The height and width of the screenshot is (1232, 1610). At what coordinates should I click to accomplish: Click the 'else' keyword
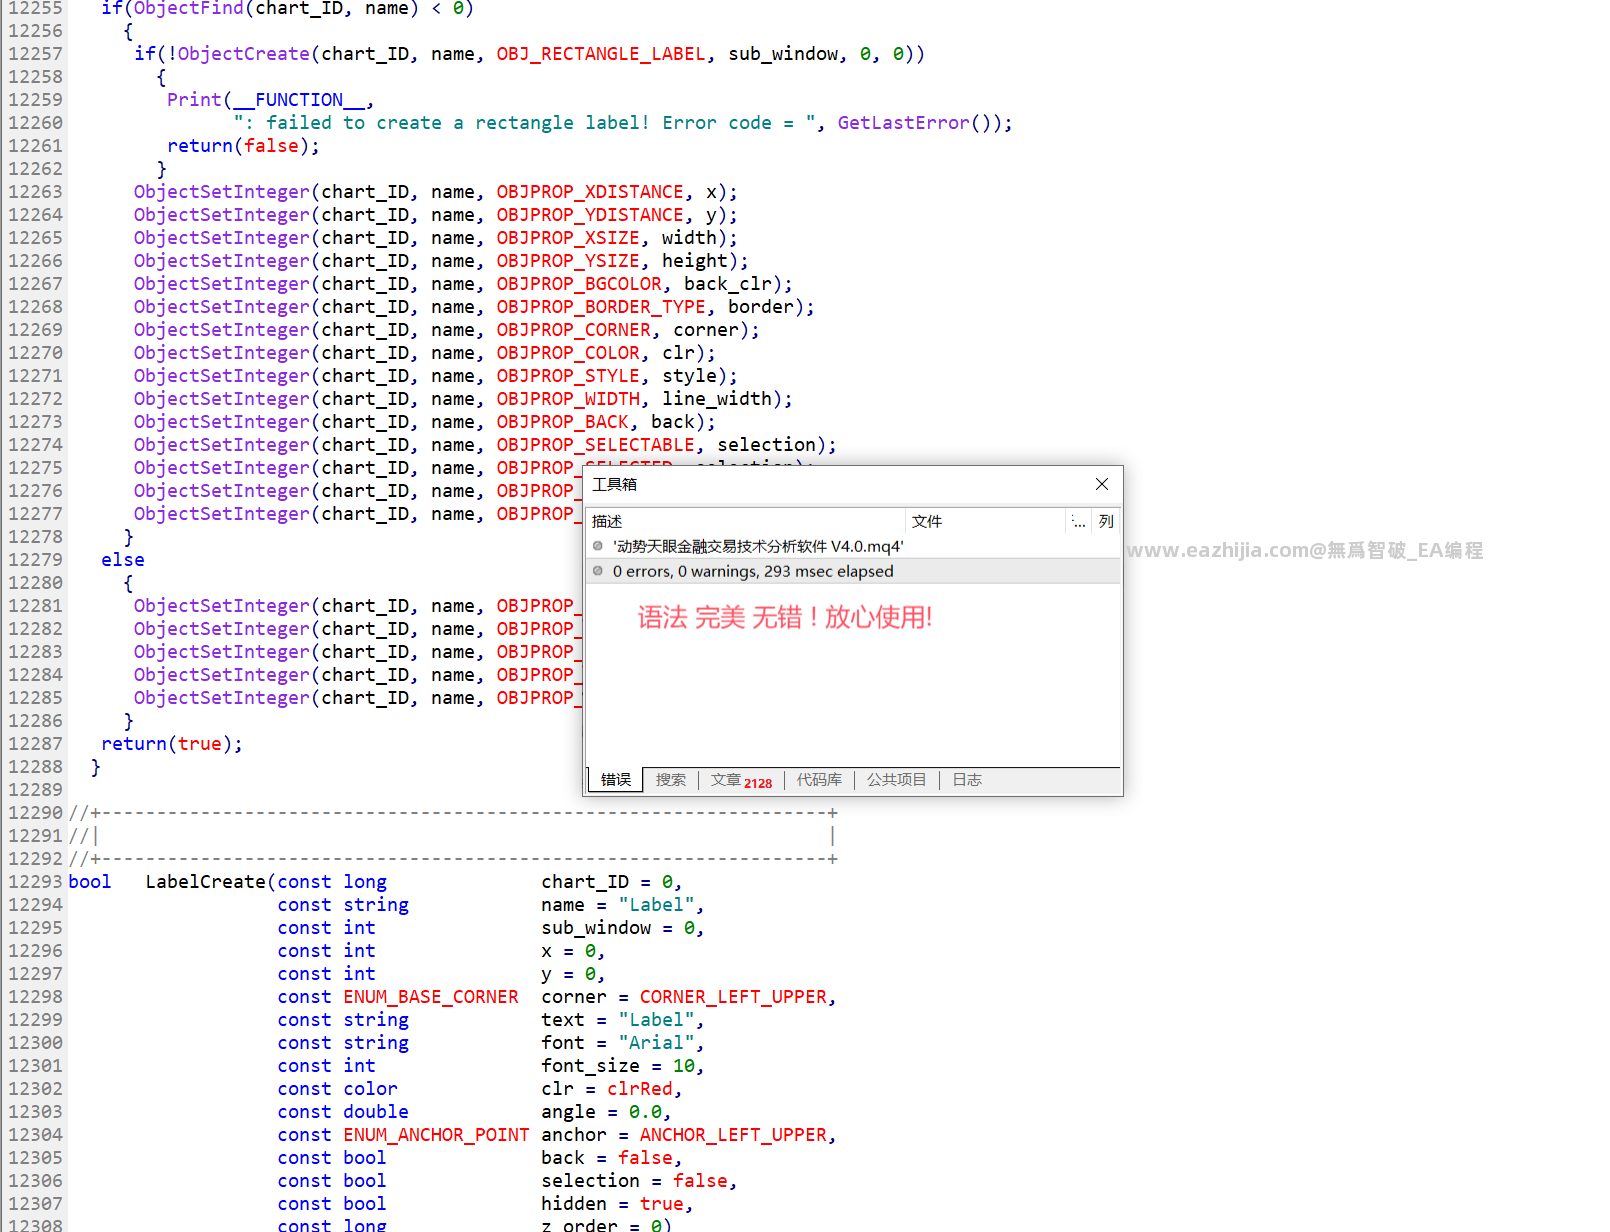point(122,560)
